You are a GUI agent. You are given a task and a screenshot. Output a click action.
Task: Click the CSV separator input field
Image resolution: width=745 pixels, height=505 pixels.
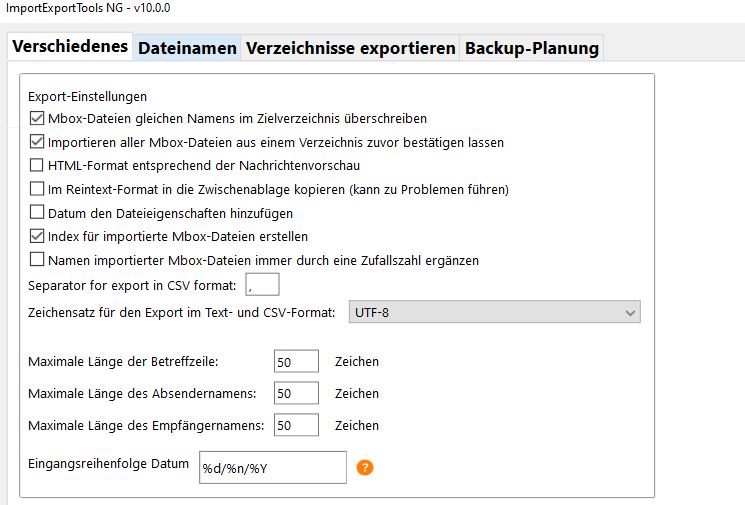point(262,286)
